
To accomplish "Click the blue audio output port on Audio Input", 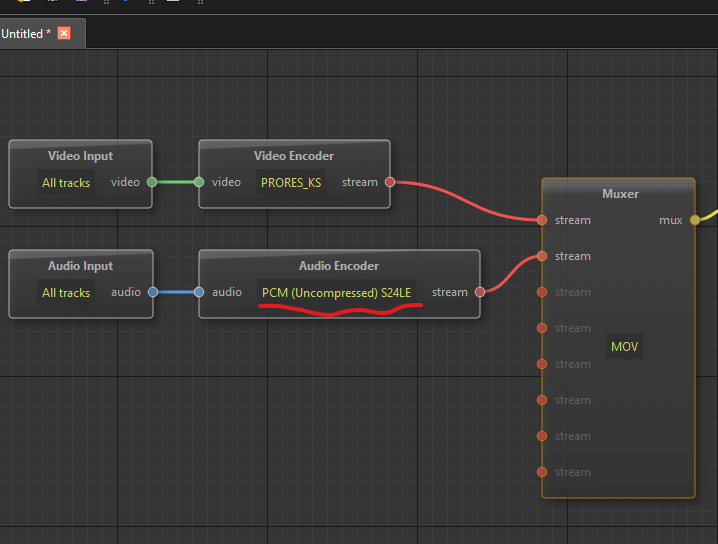I will tap(152, 292).
